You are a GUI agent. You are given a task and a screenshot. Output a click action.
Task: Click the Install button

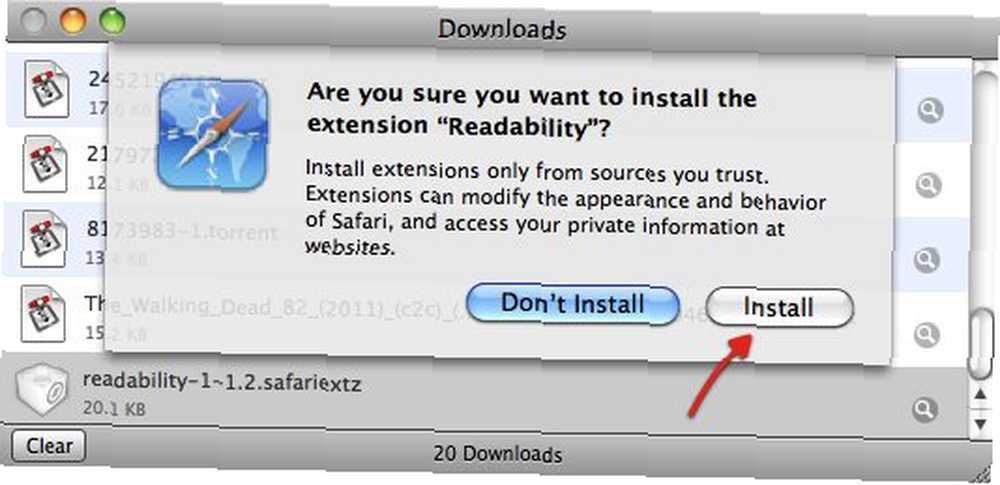pos(779,308)
